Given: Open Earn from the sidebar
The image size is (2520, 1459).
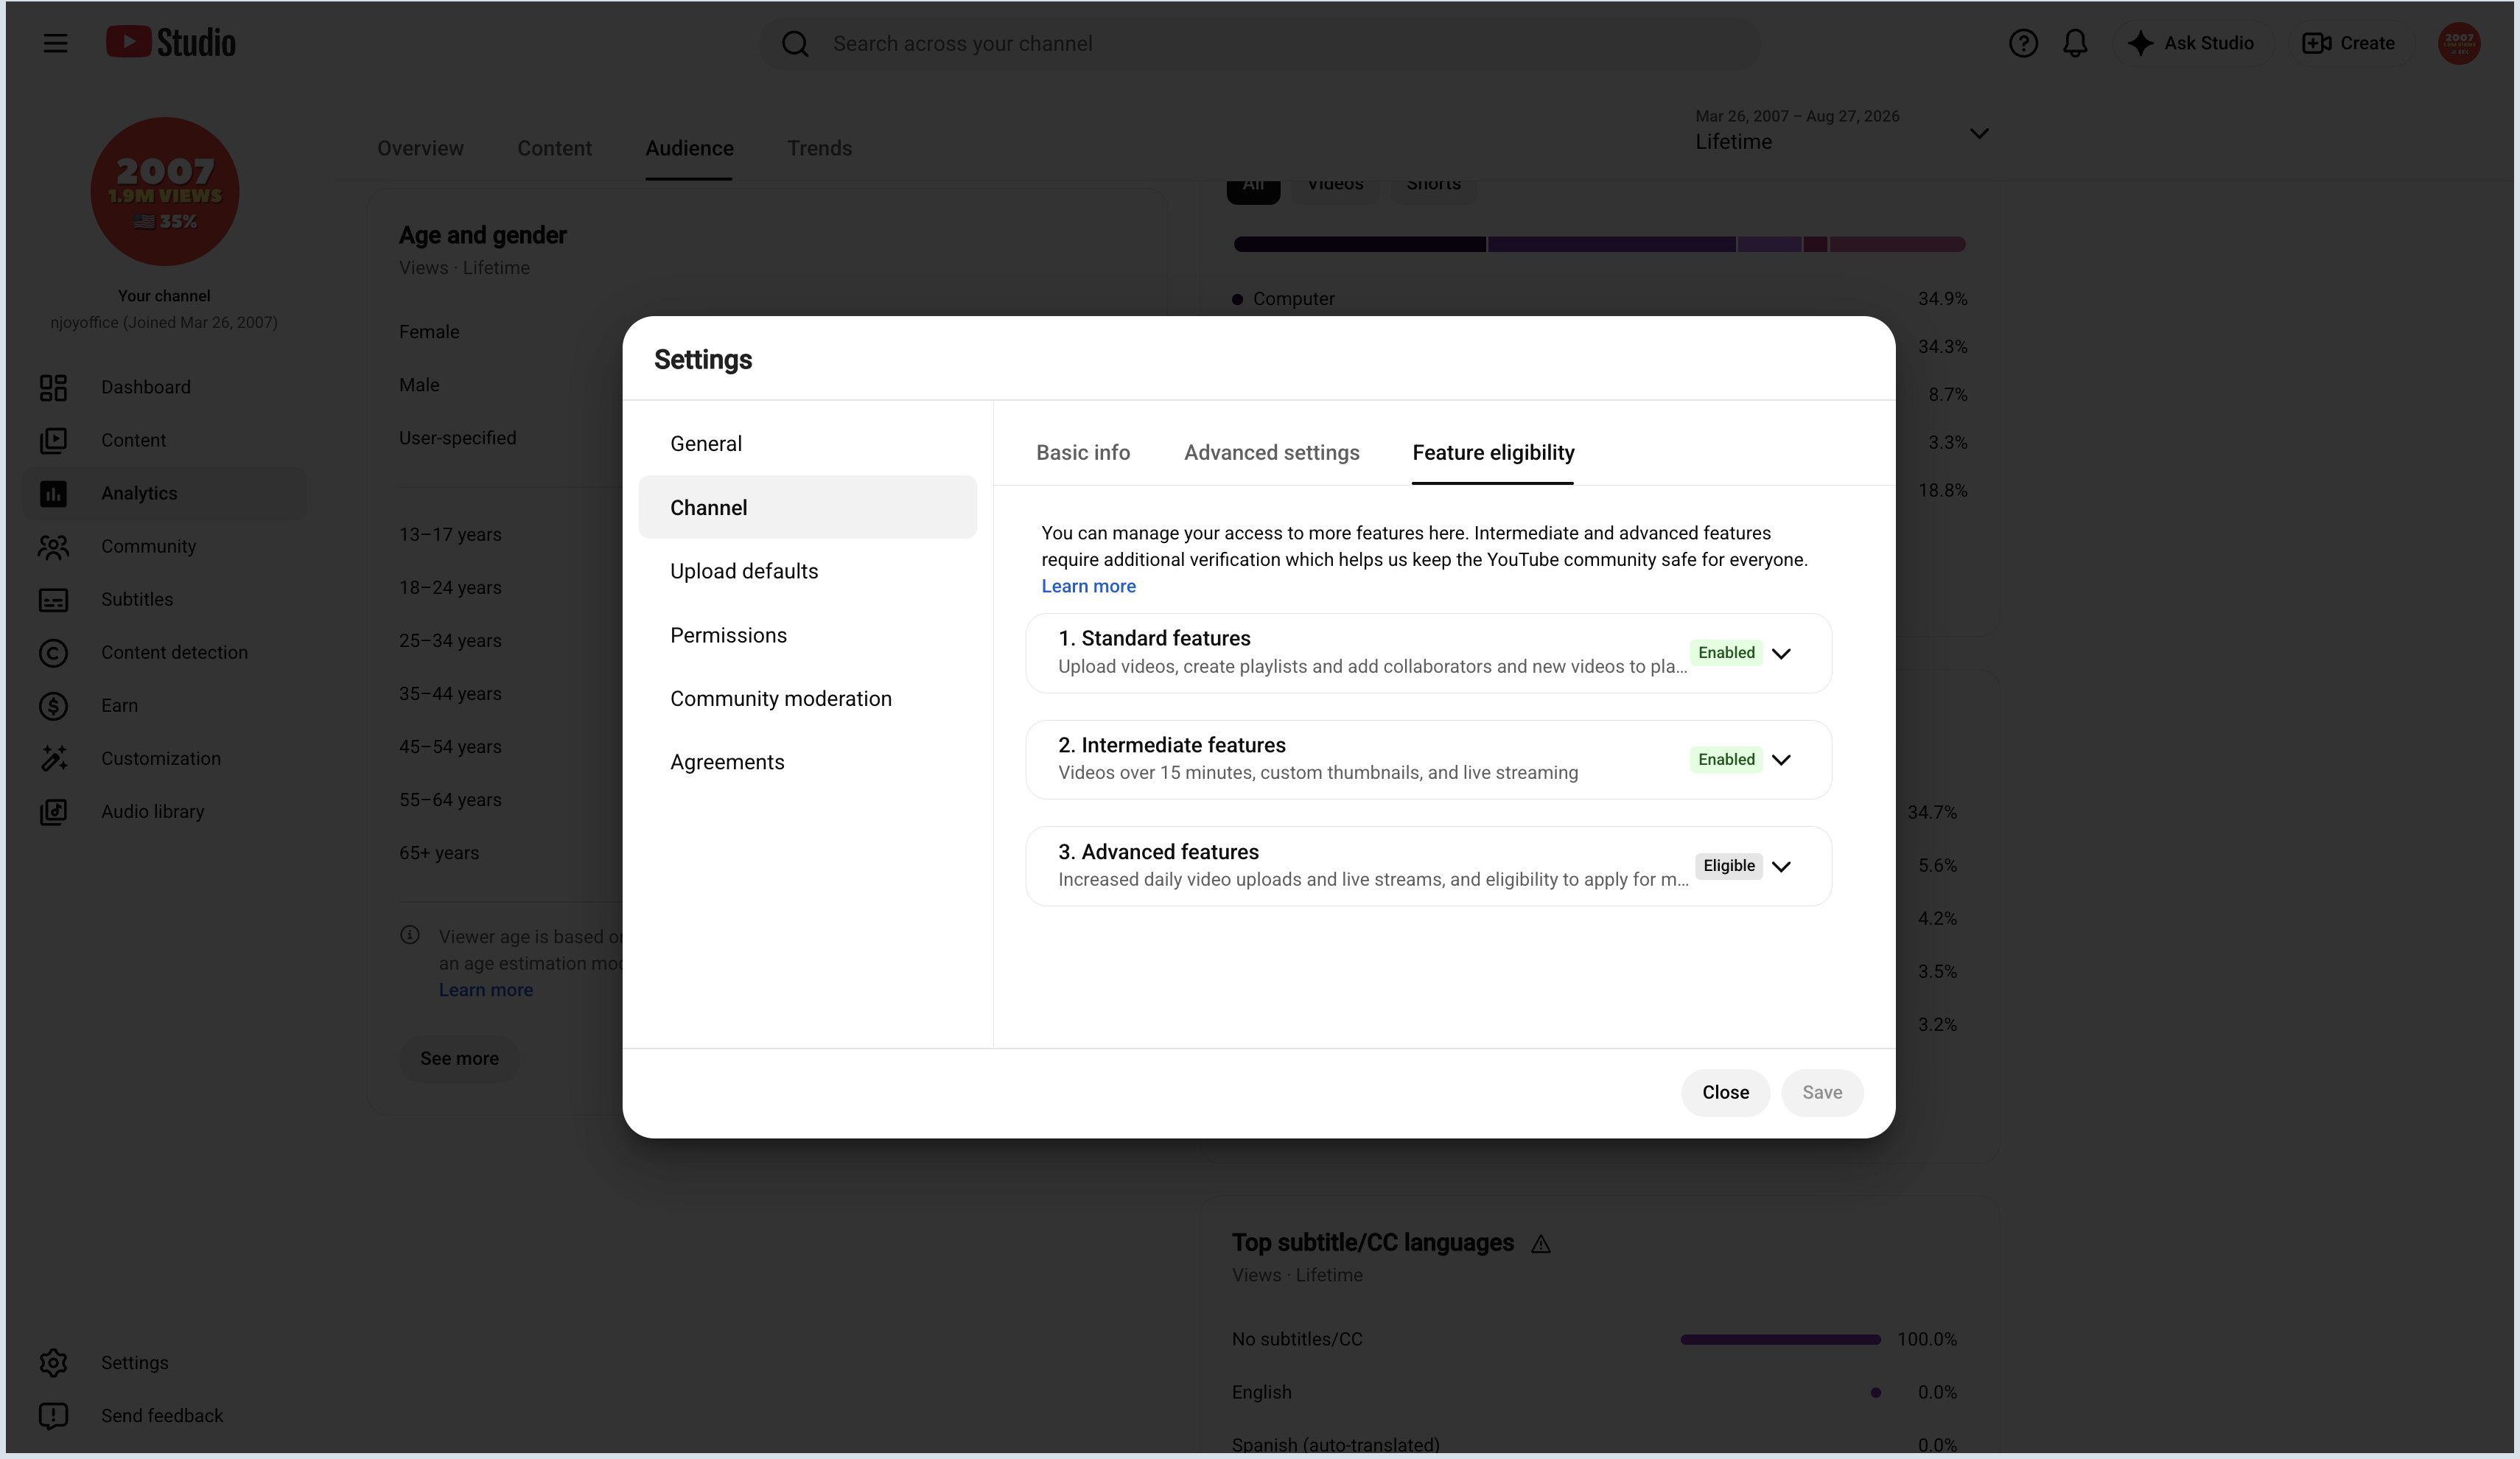Looking at the screenshot, I should pyautogui.click(x=164, y=705).
